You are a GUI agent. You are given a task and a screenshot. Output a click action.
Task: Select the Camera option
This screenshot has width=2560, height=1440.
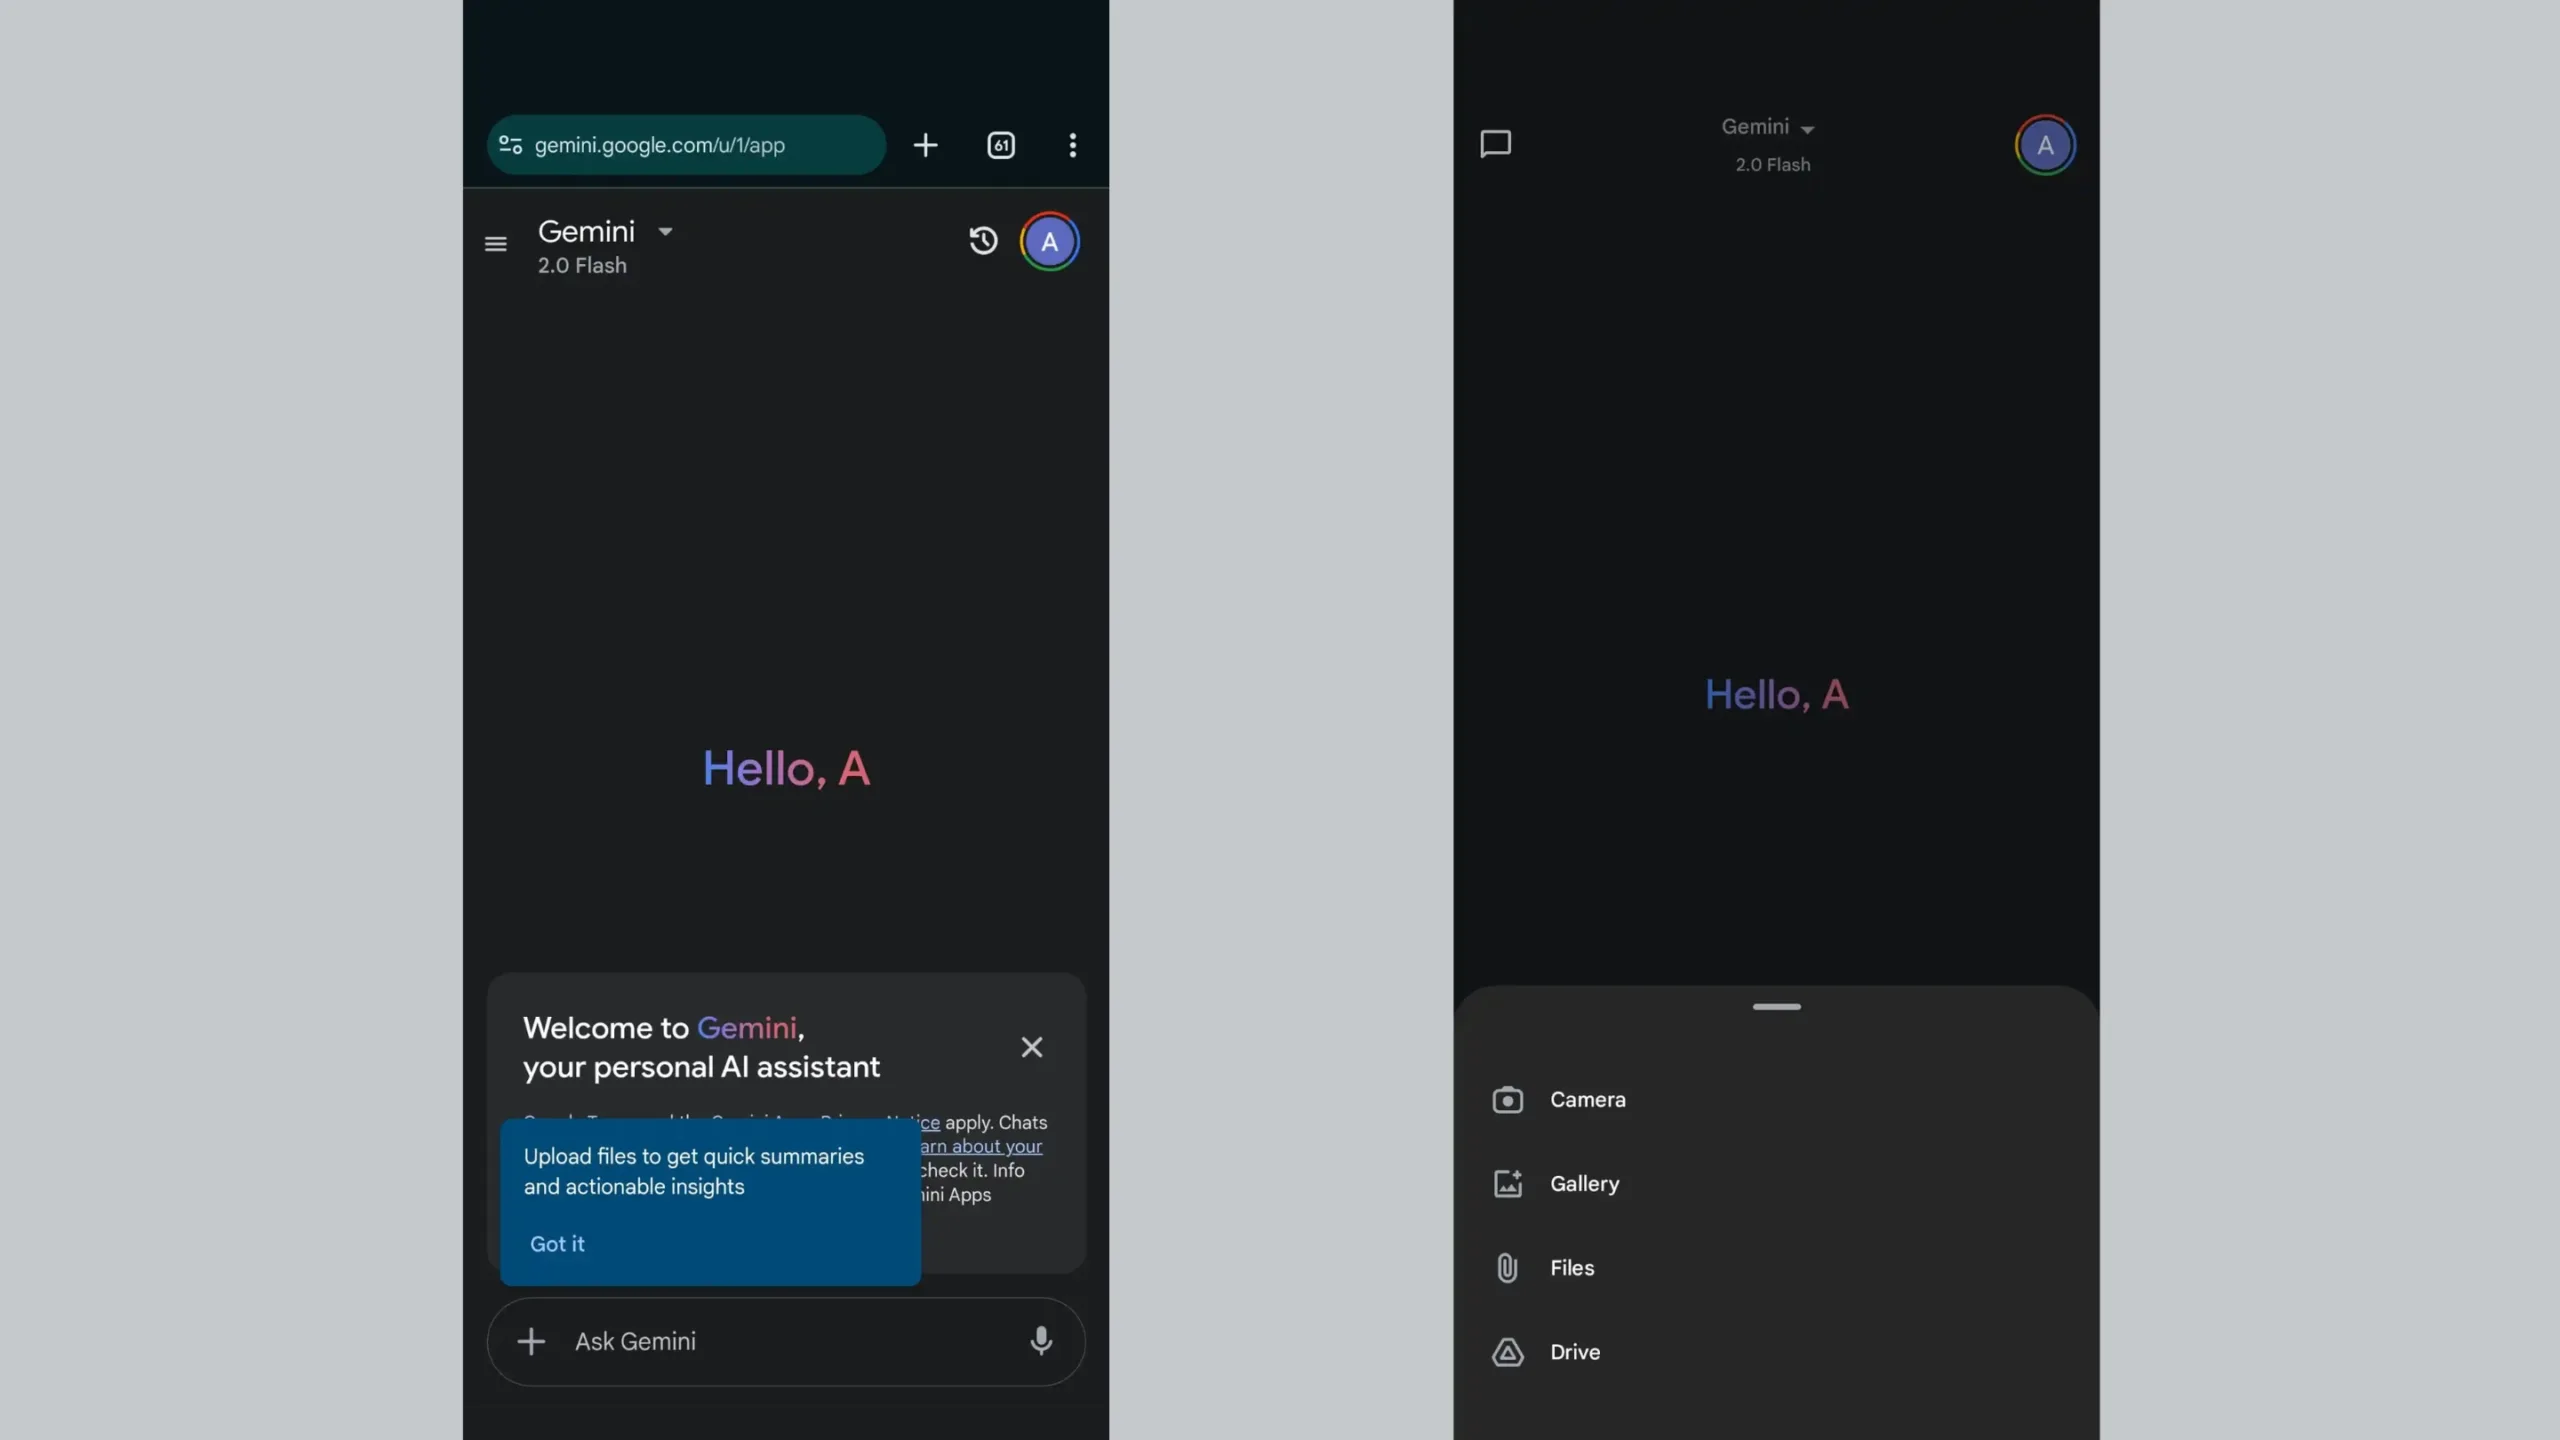(1776, 1100)
